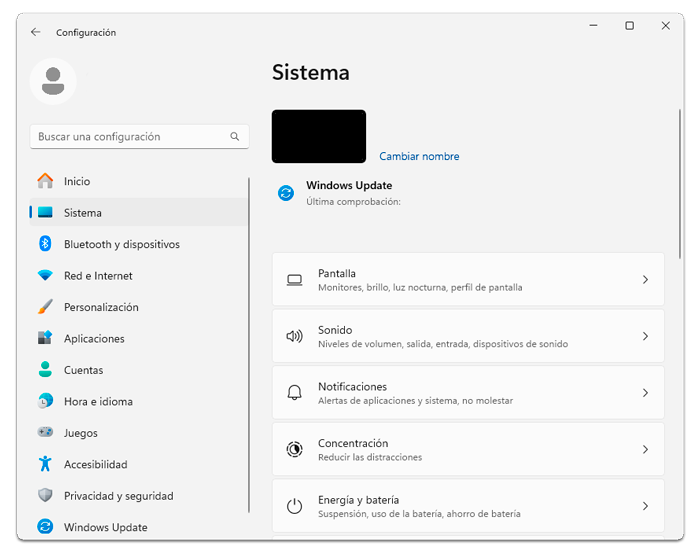Open Windows Update from the sidebar
Viewport: 700px width, 552px height.
[138, 527]
